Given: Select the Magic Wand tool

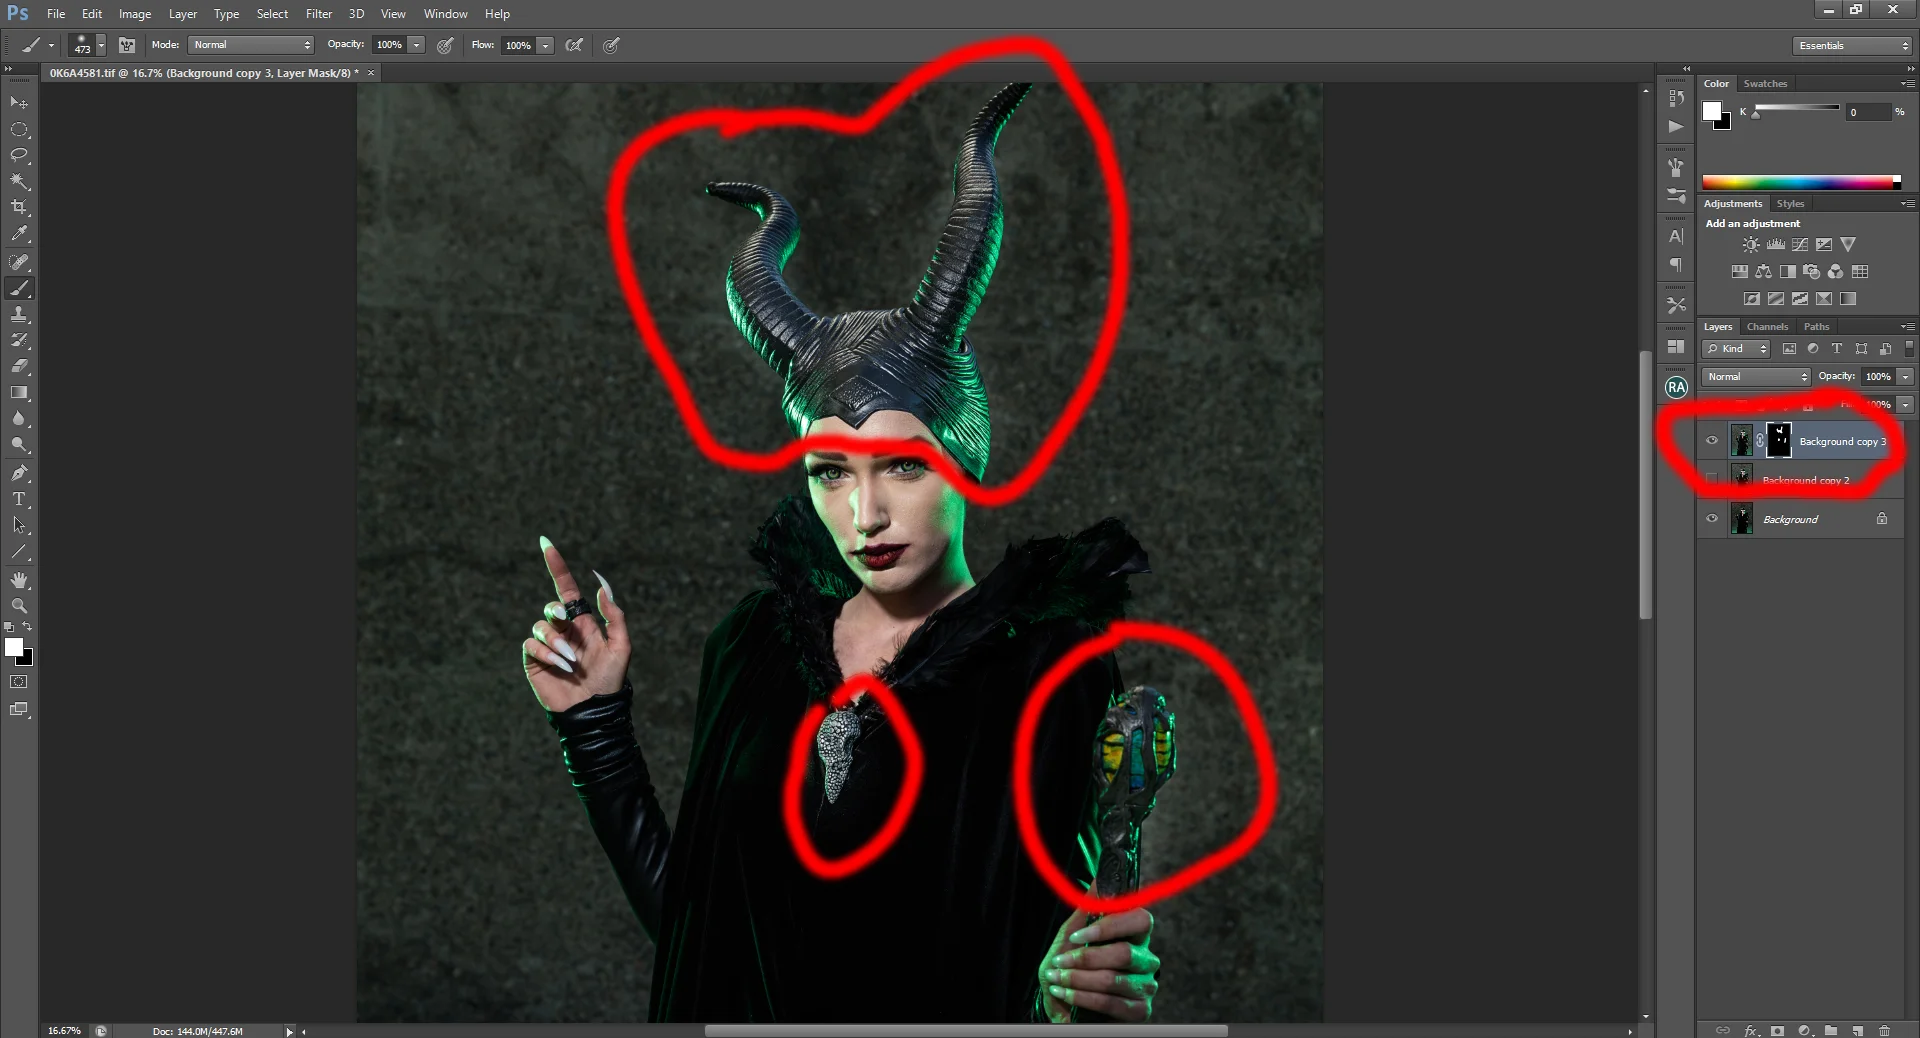Looking at the screenshot, I should tap(19, 181).
